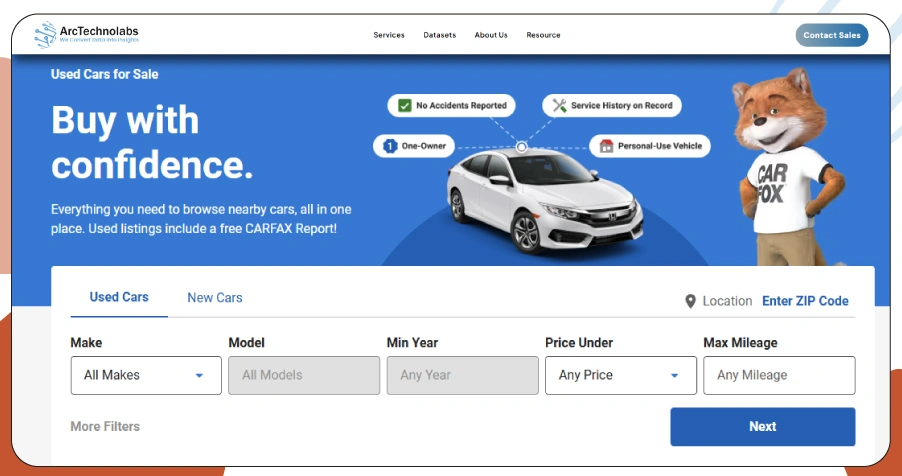
Task: Click the Any Mileage input field
Action: tap(779, 375)
